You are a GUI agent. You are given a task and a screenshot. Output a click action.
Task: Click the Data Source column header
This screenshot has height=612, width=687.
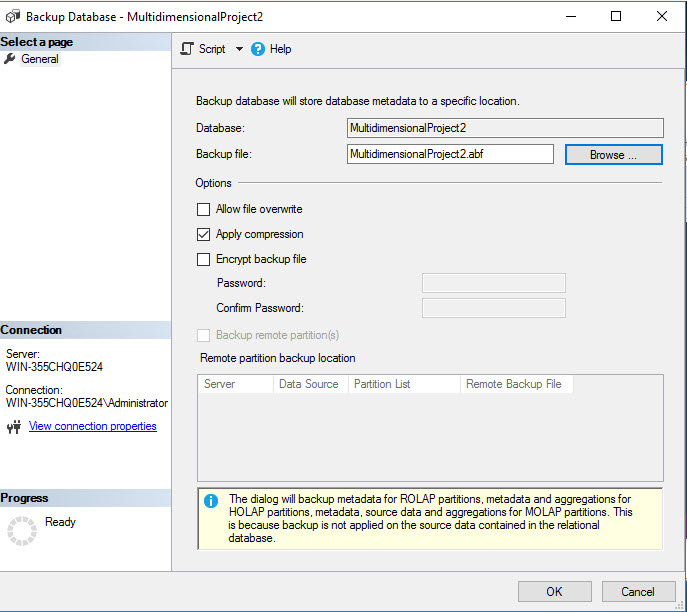311,384
